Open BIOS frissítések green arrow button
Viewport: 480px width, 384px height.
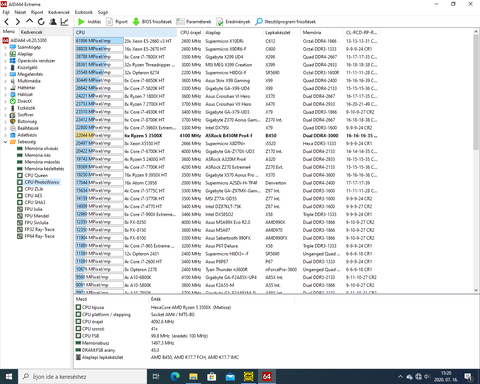click(152, 22)
